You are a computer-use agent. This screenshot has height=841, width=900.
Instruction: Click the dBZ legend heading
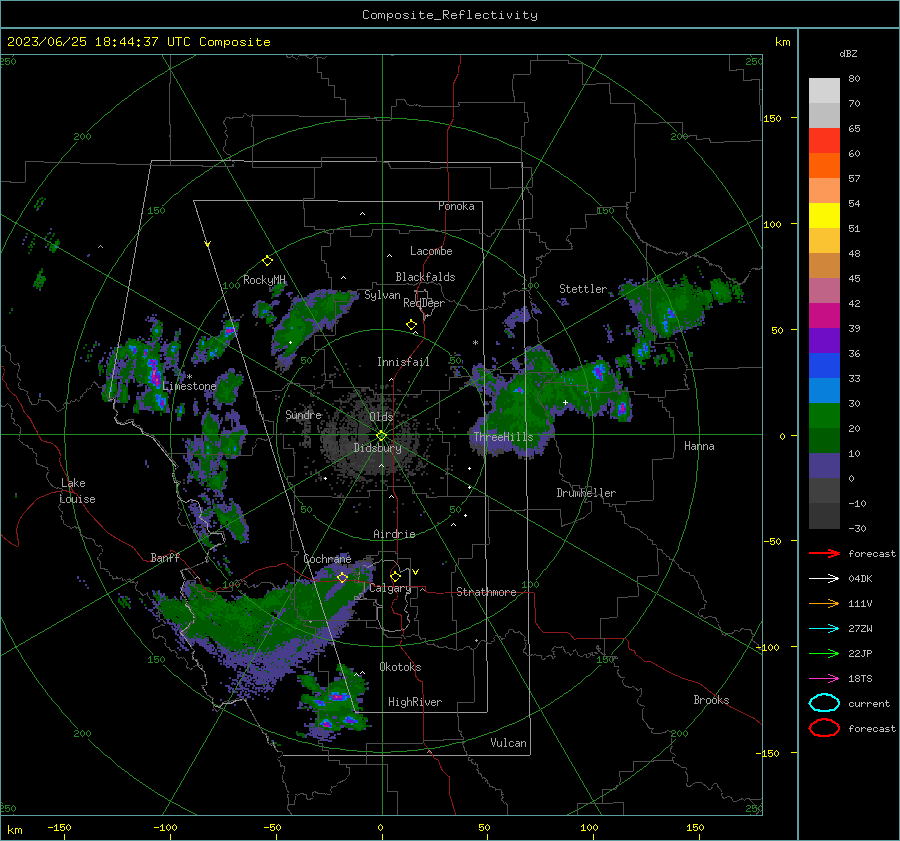click(848, 53)
